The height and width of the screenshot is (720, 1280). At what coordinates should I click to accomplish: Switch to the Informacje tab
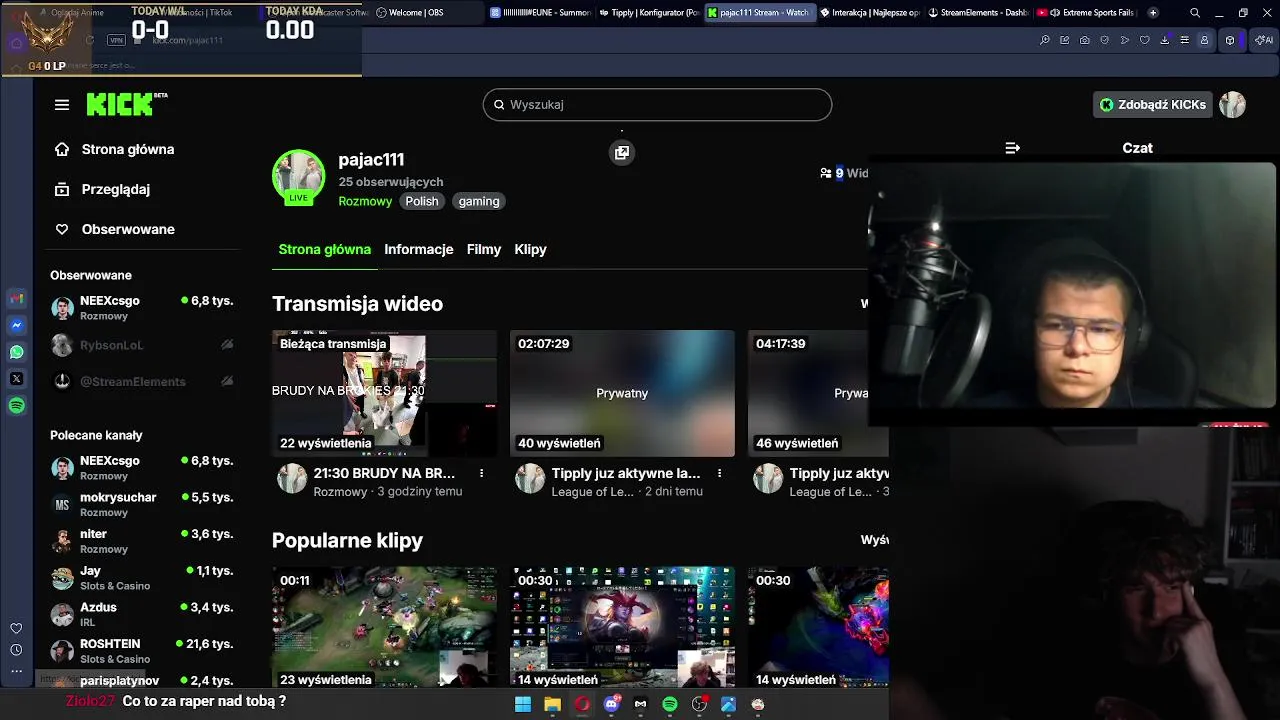coord(418,249)
